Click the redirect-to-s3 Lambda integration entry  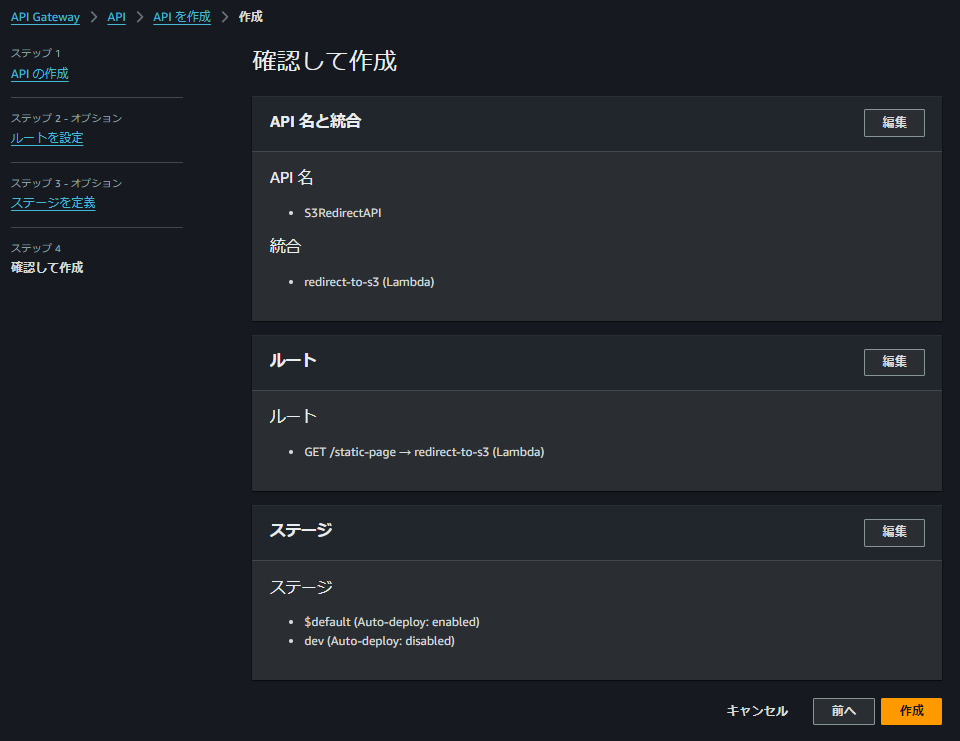370,281
